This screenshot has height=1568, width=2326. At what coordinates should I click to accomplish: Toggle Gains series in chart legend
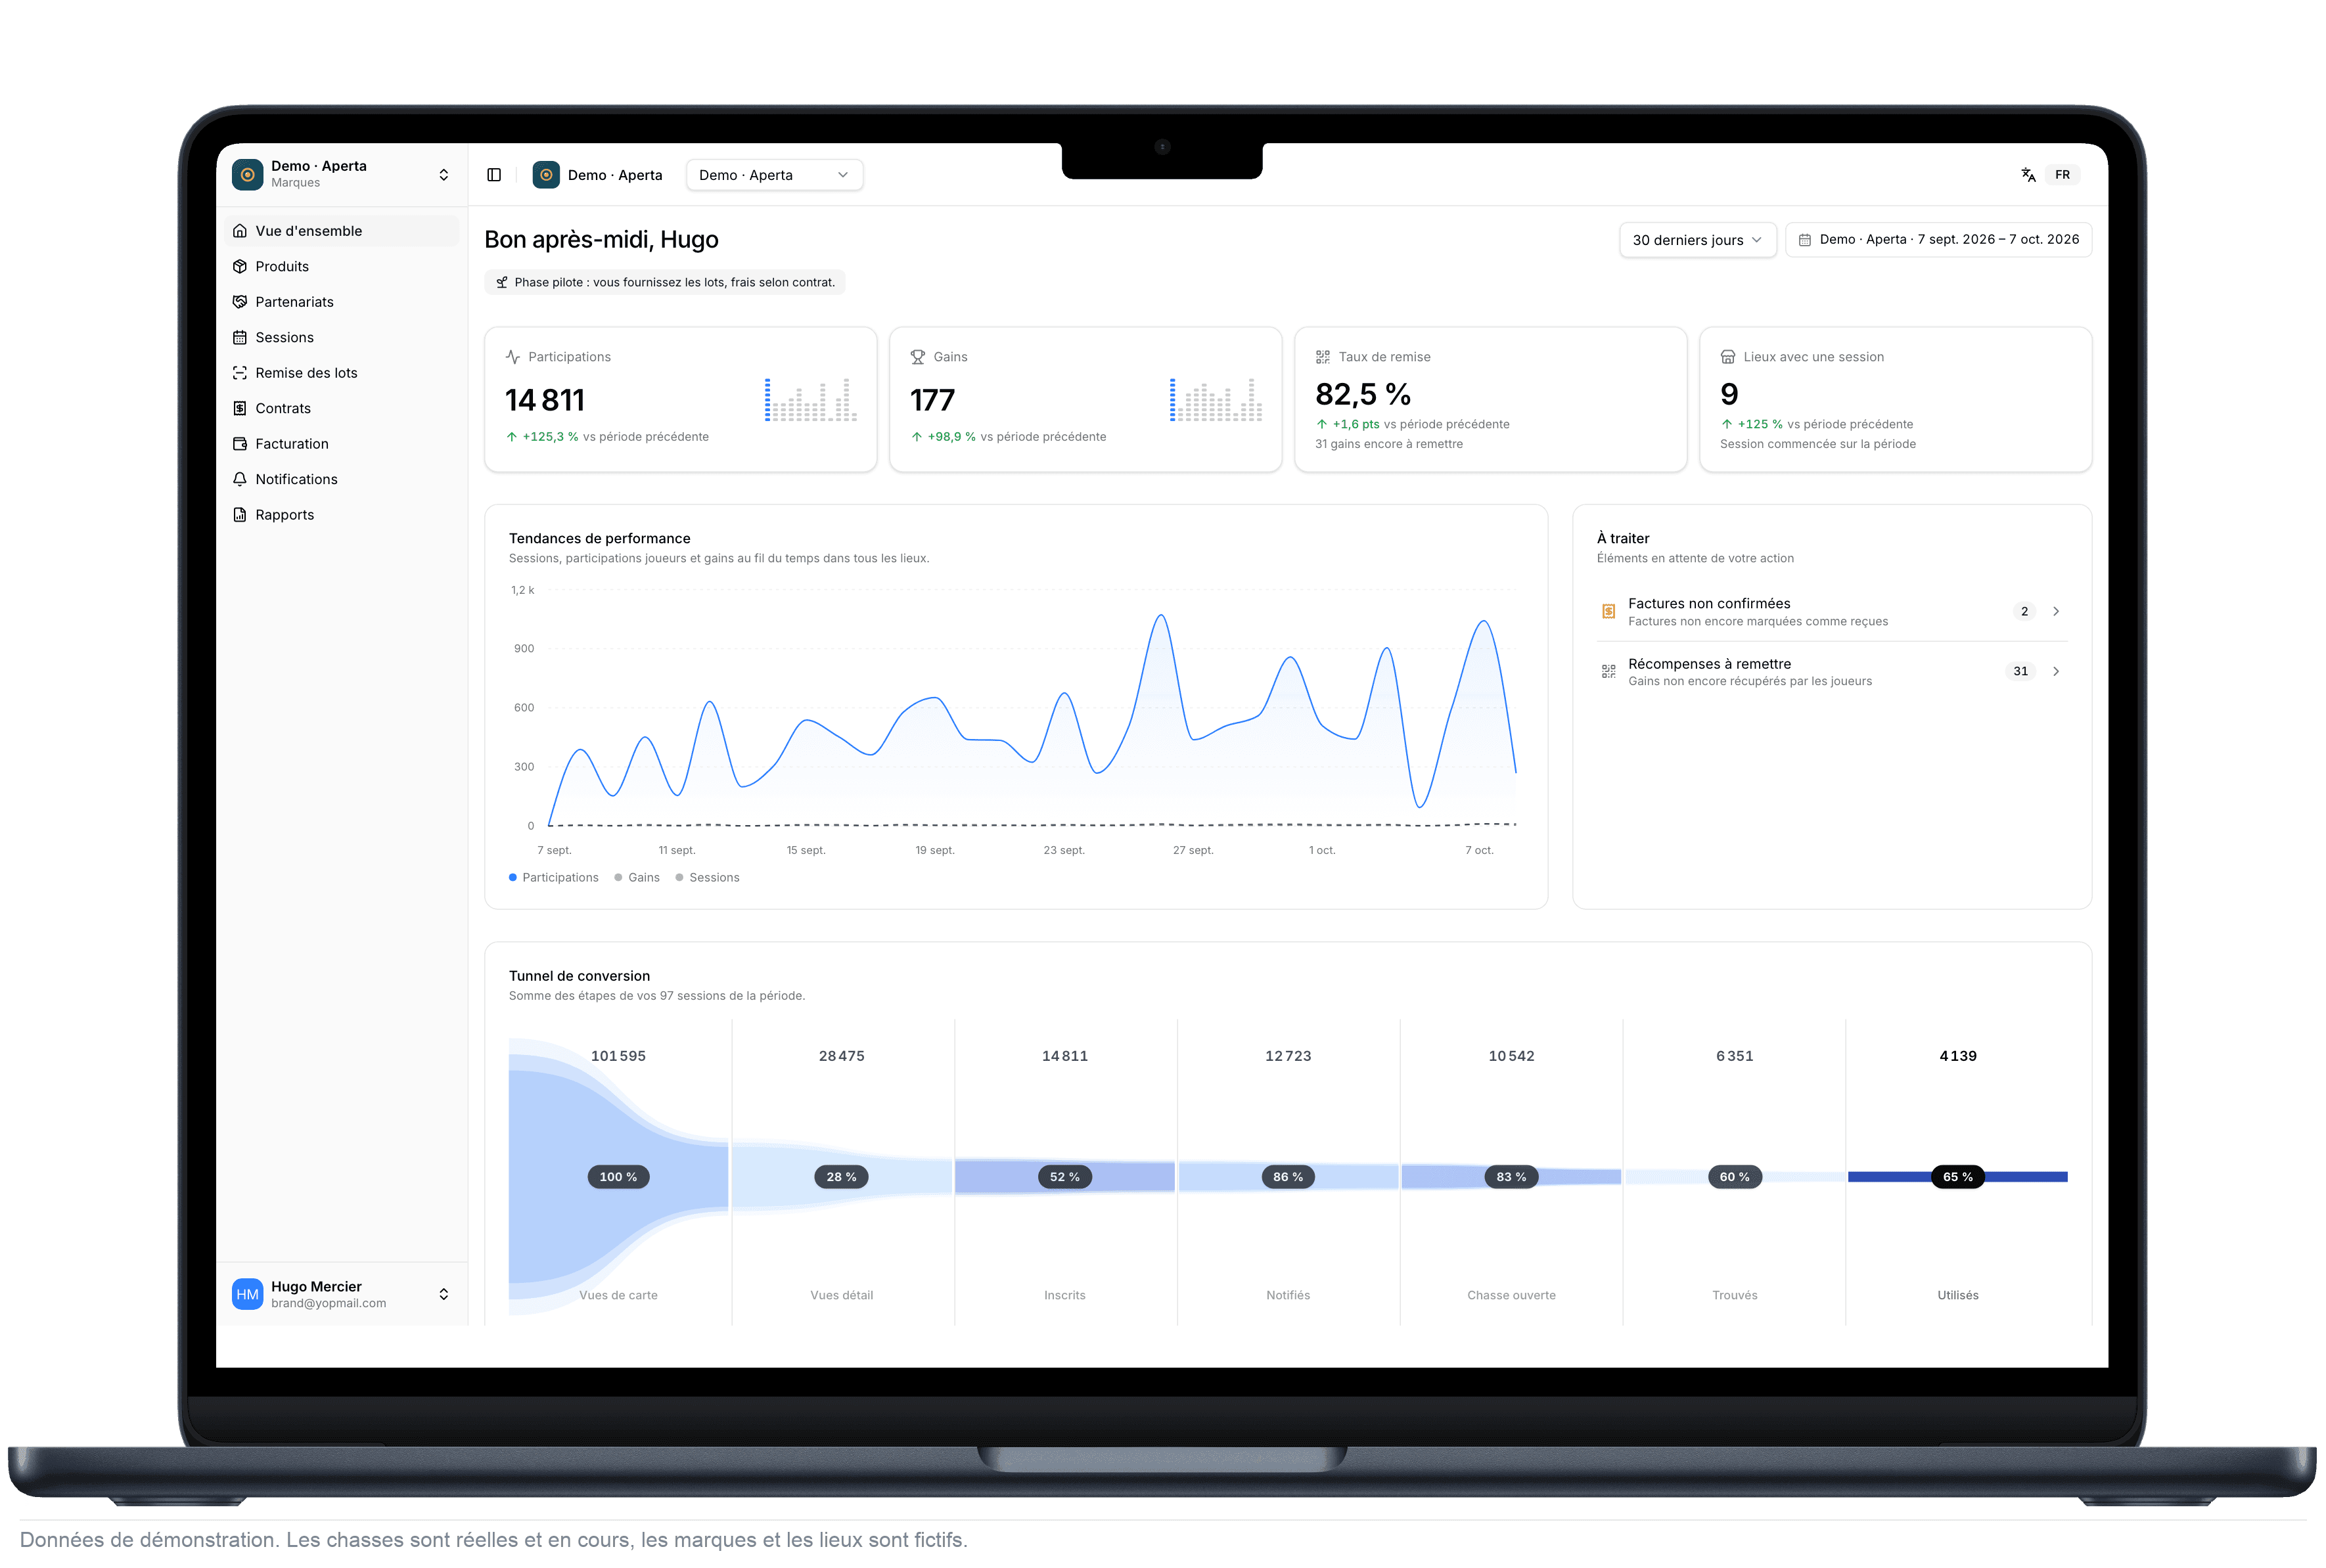coord(637,877)
